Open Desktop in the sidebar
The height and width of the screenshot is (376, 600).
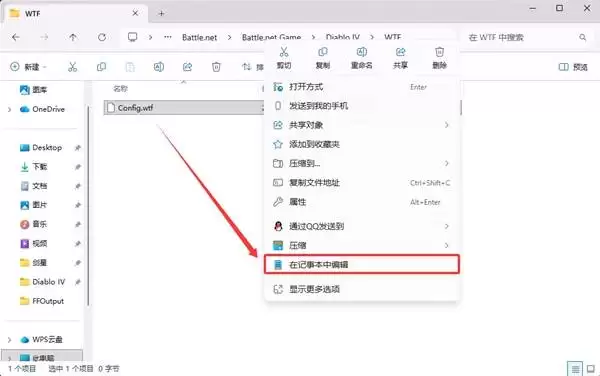[41, 148]
